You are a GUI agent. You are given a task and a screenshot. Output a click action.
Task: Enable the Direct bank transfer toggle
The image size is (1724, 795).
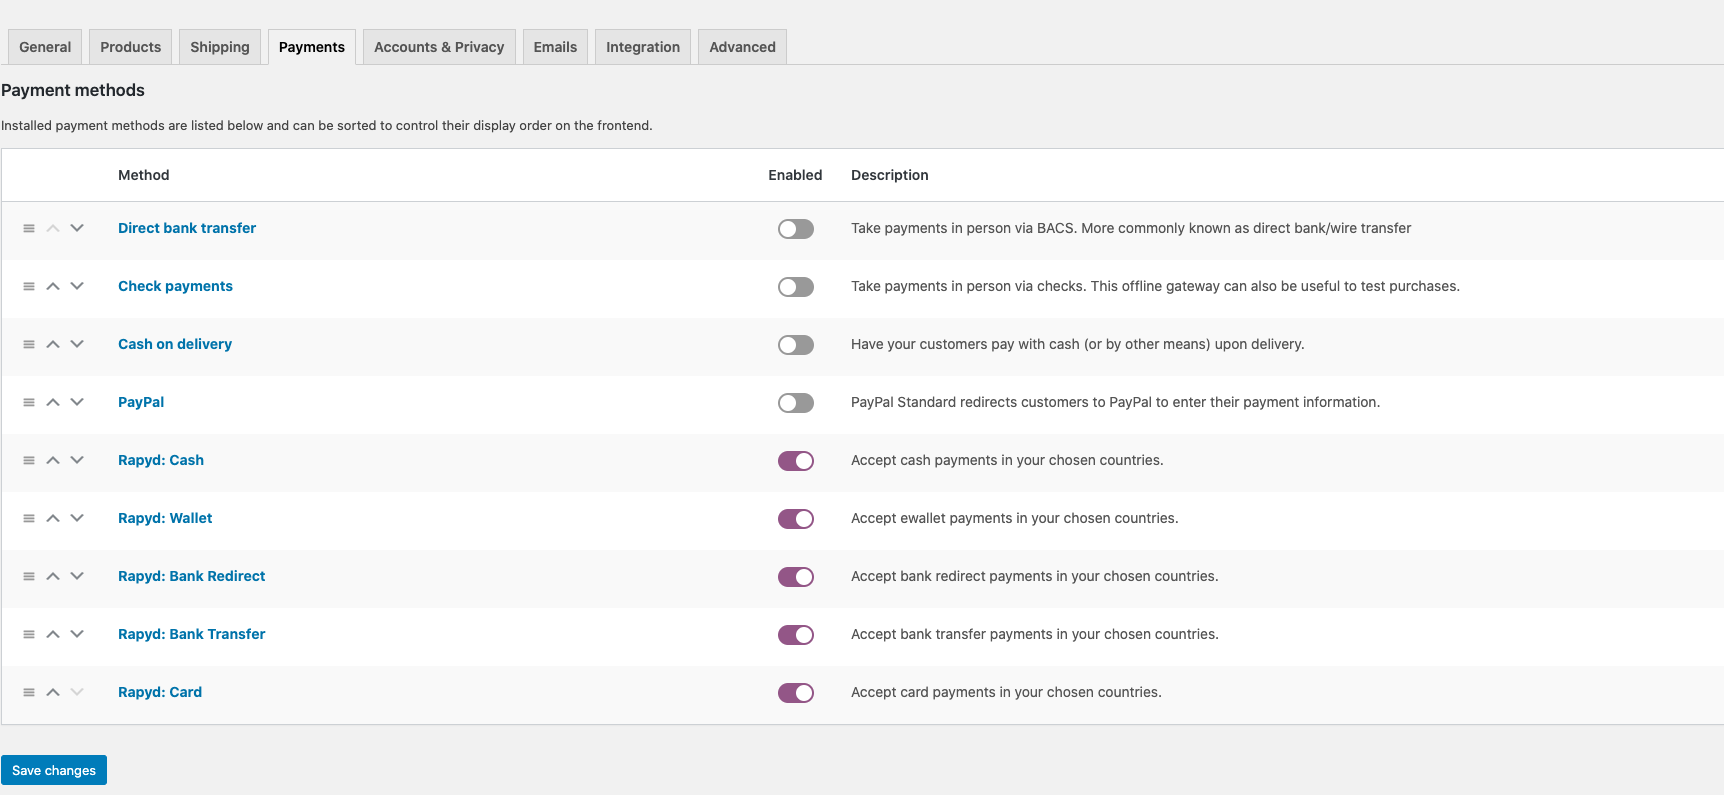795,229
